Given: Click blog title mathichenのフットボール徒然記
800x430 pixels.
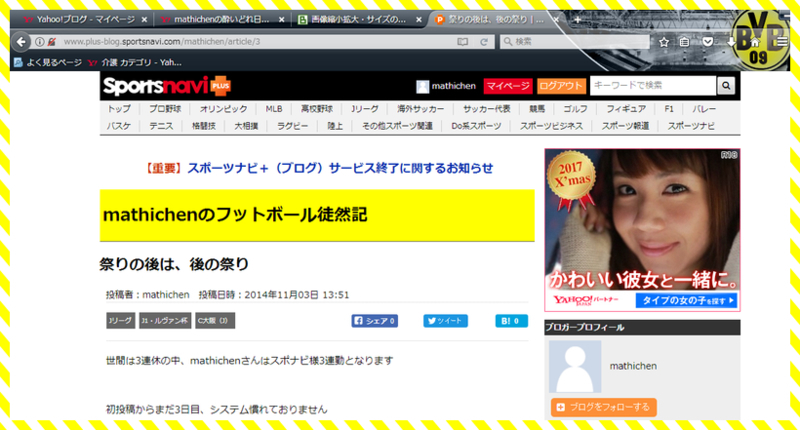Looking at the screenshot, I should tap(235, 215).
